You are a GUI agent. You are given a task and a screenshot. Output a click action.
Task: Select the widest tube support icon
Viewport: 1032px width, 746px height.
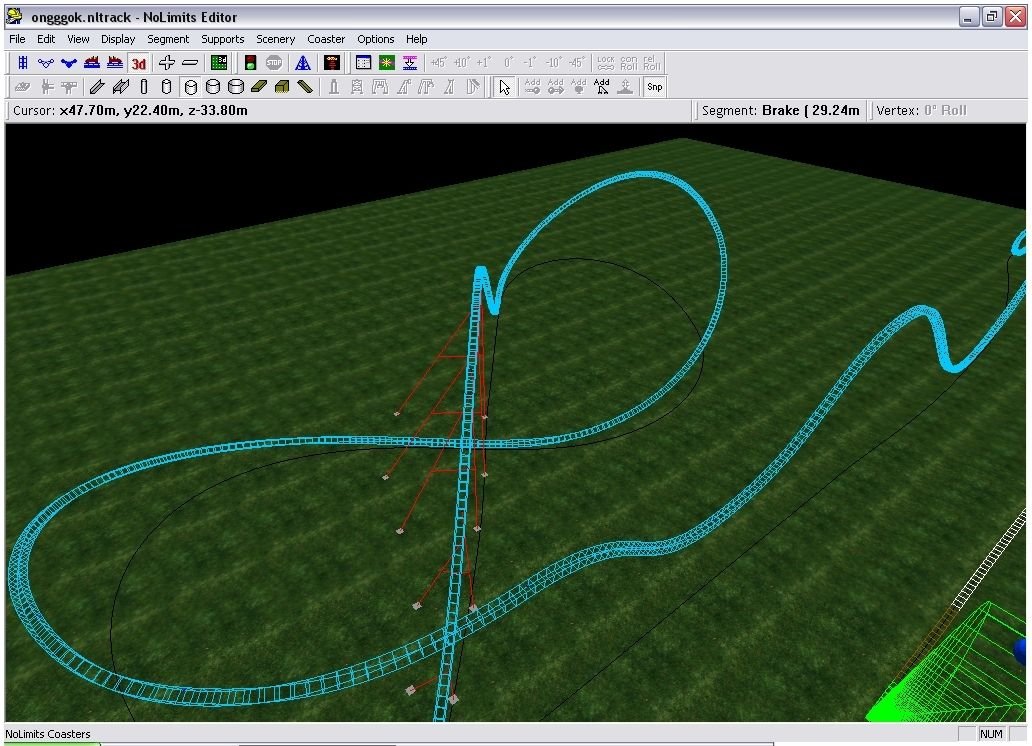point(236,87)
